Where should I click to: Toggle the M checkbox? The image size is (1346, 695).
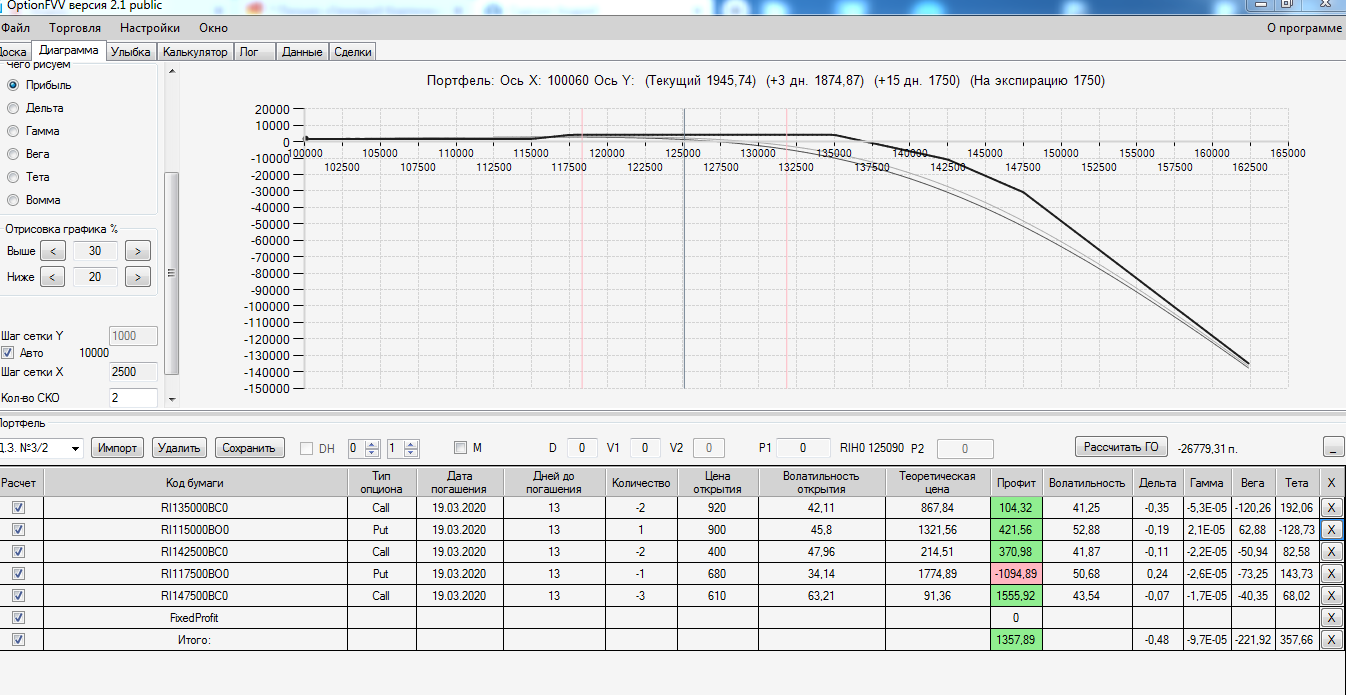pyautogui.click(x=460, y=448)
